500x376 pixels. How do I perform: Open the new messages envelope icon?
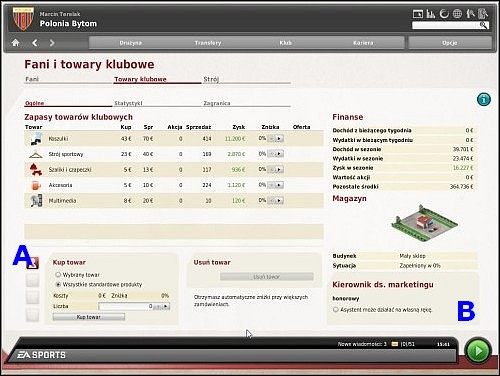coord(395,344)
